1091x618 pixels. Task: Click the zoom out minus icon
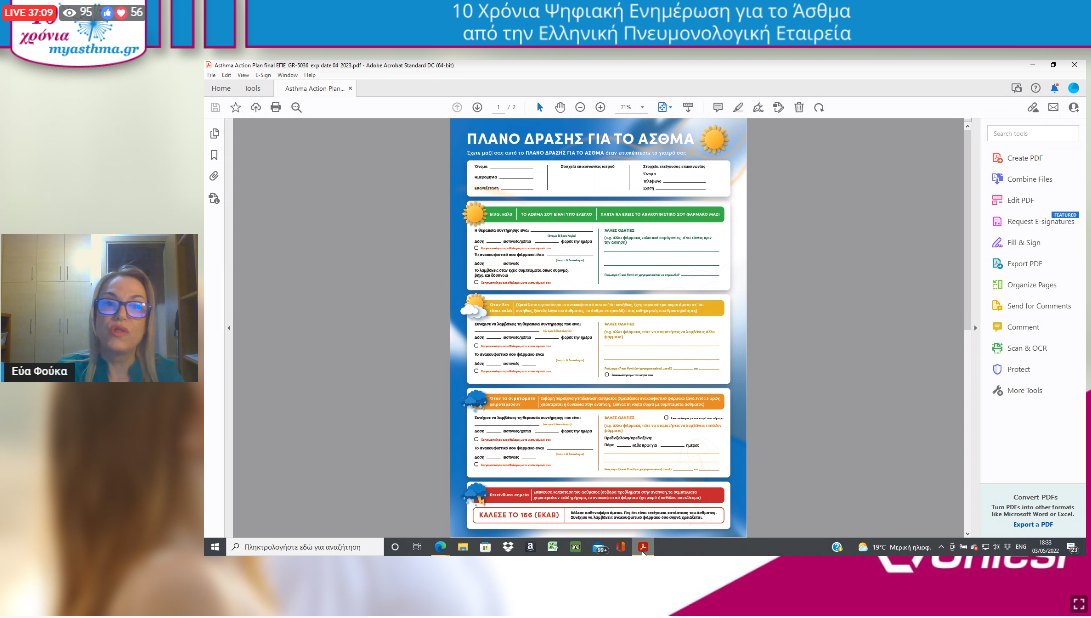click(x=580, y=107)
